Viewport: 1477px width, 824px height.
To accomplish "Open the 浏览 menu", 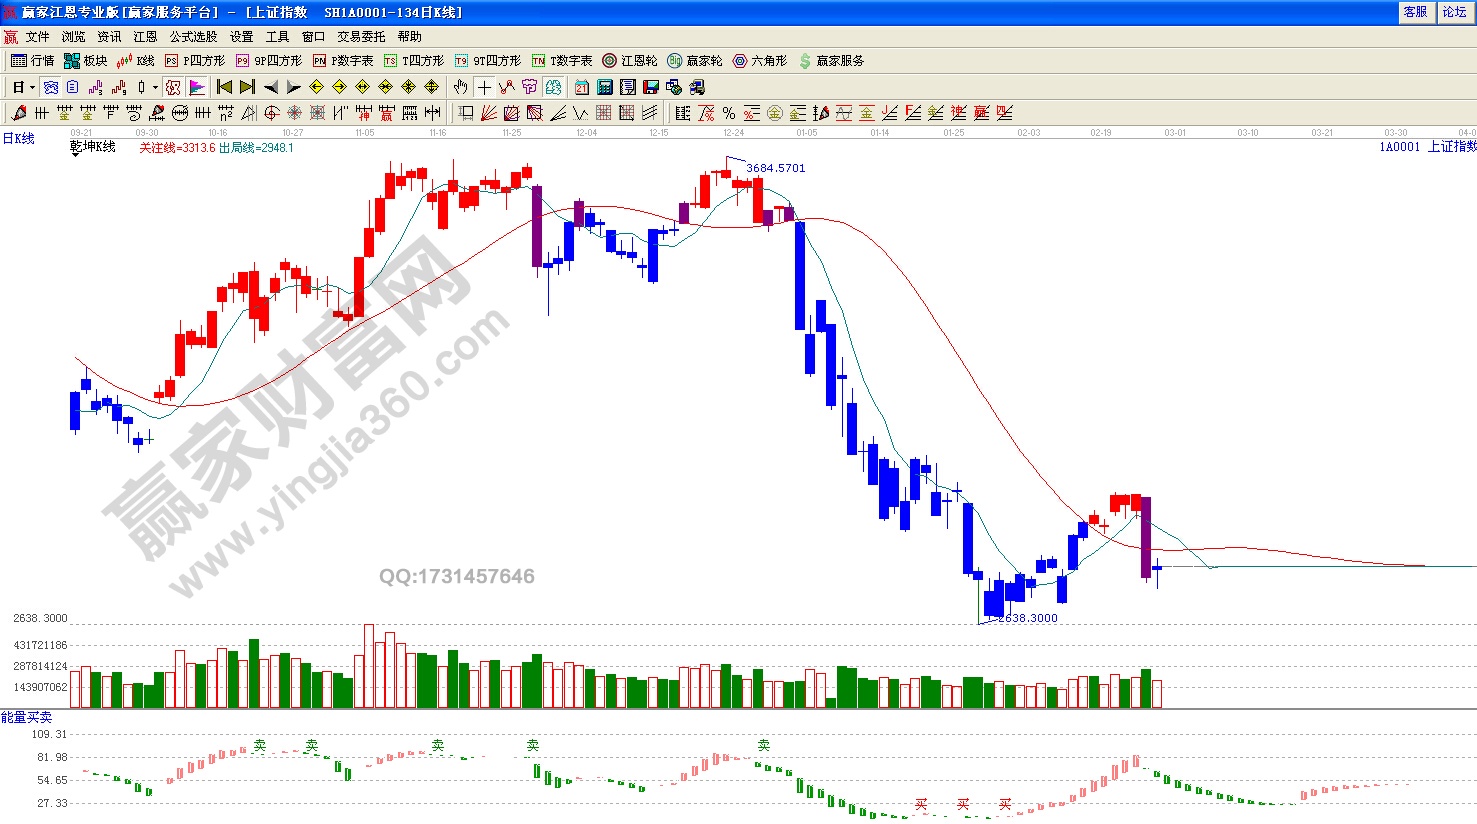I will tap(74, 37).
